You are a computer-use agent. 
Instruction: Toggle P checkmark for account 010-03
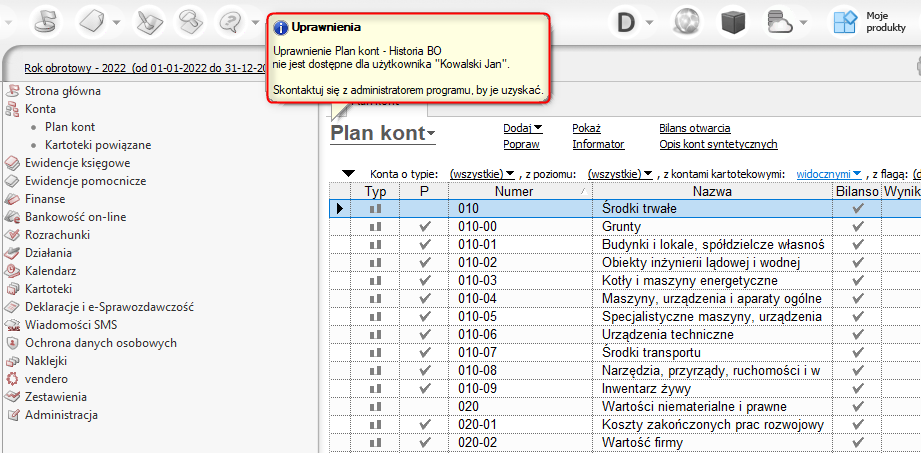tap(424, 280)
